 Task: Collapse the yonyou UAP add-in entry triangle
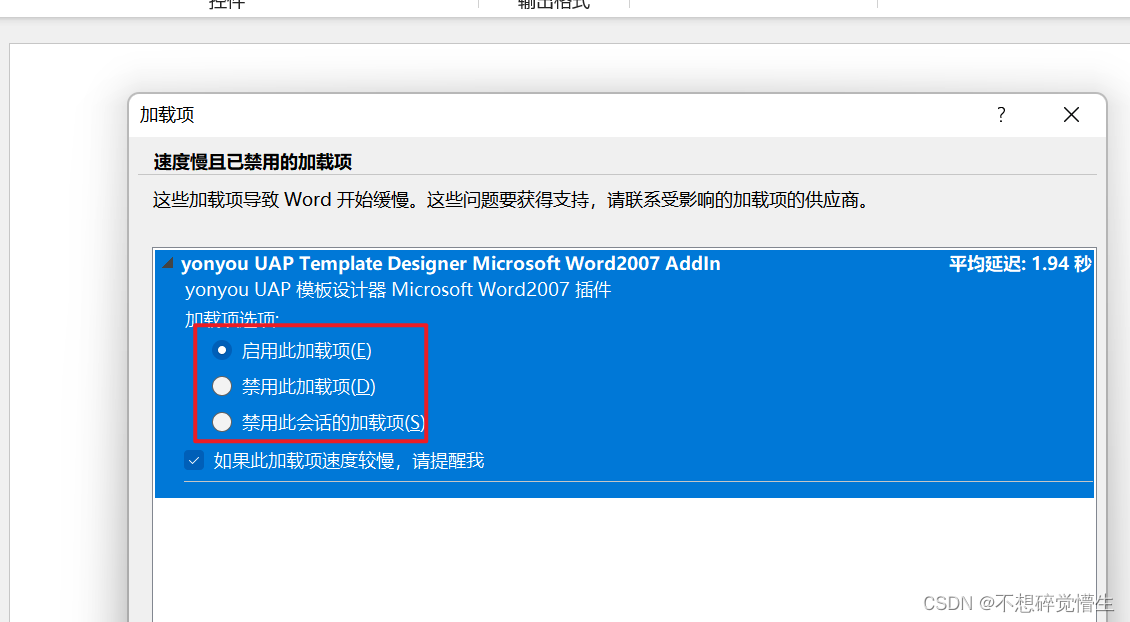tap(168, 263)
